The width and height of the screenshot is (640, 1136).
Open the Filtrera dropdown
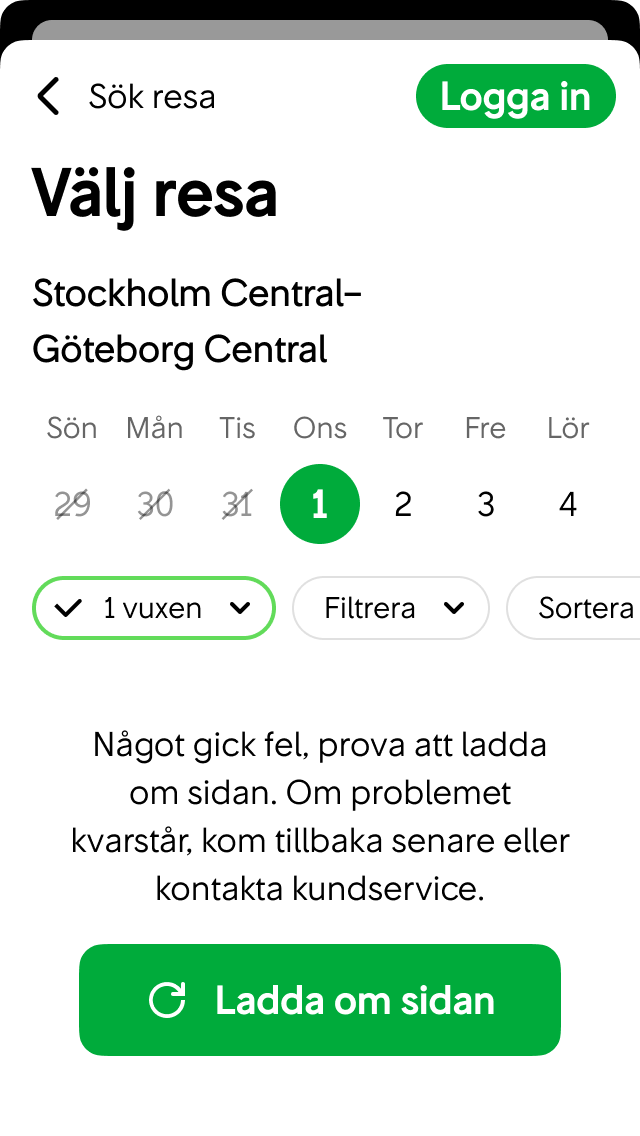tap(390, 608)
